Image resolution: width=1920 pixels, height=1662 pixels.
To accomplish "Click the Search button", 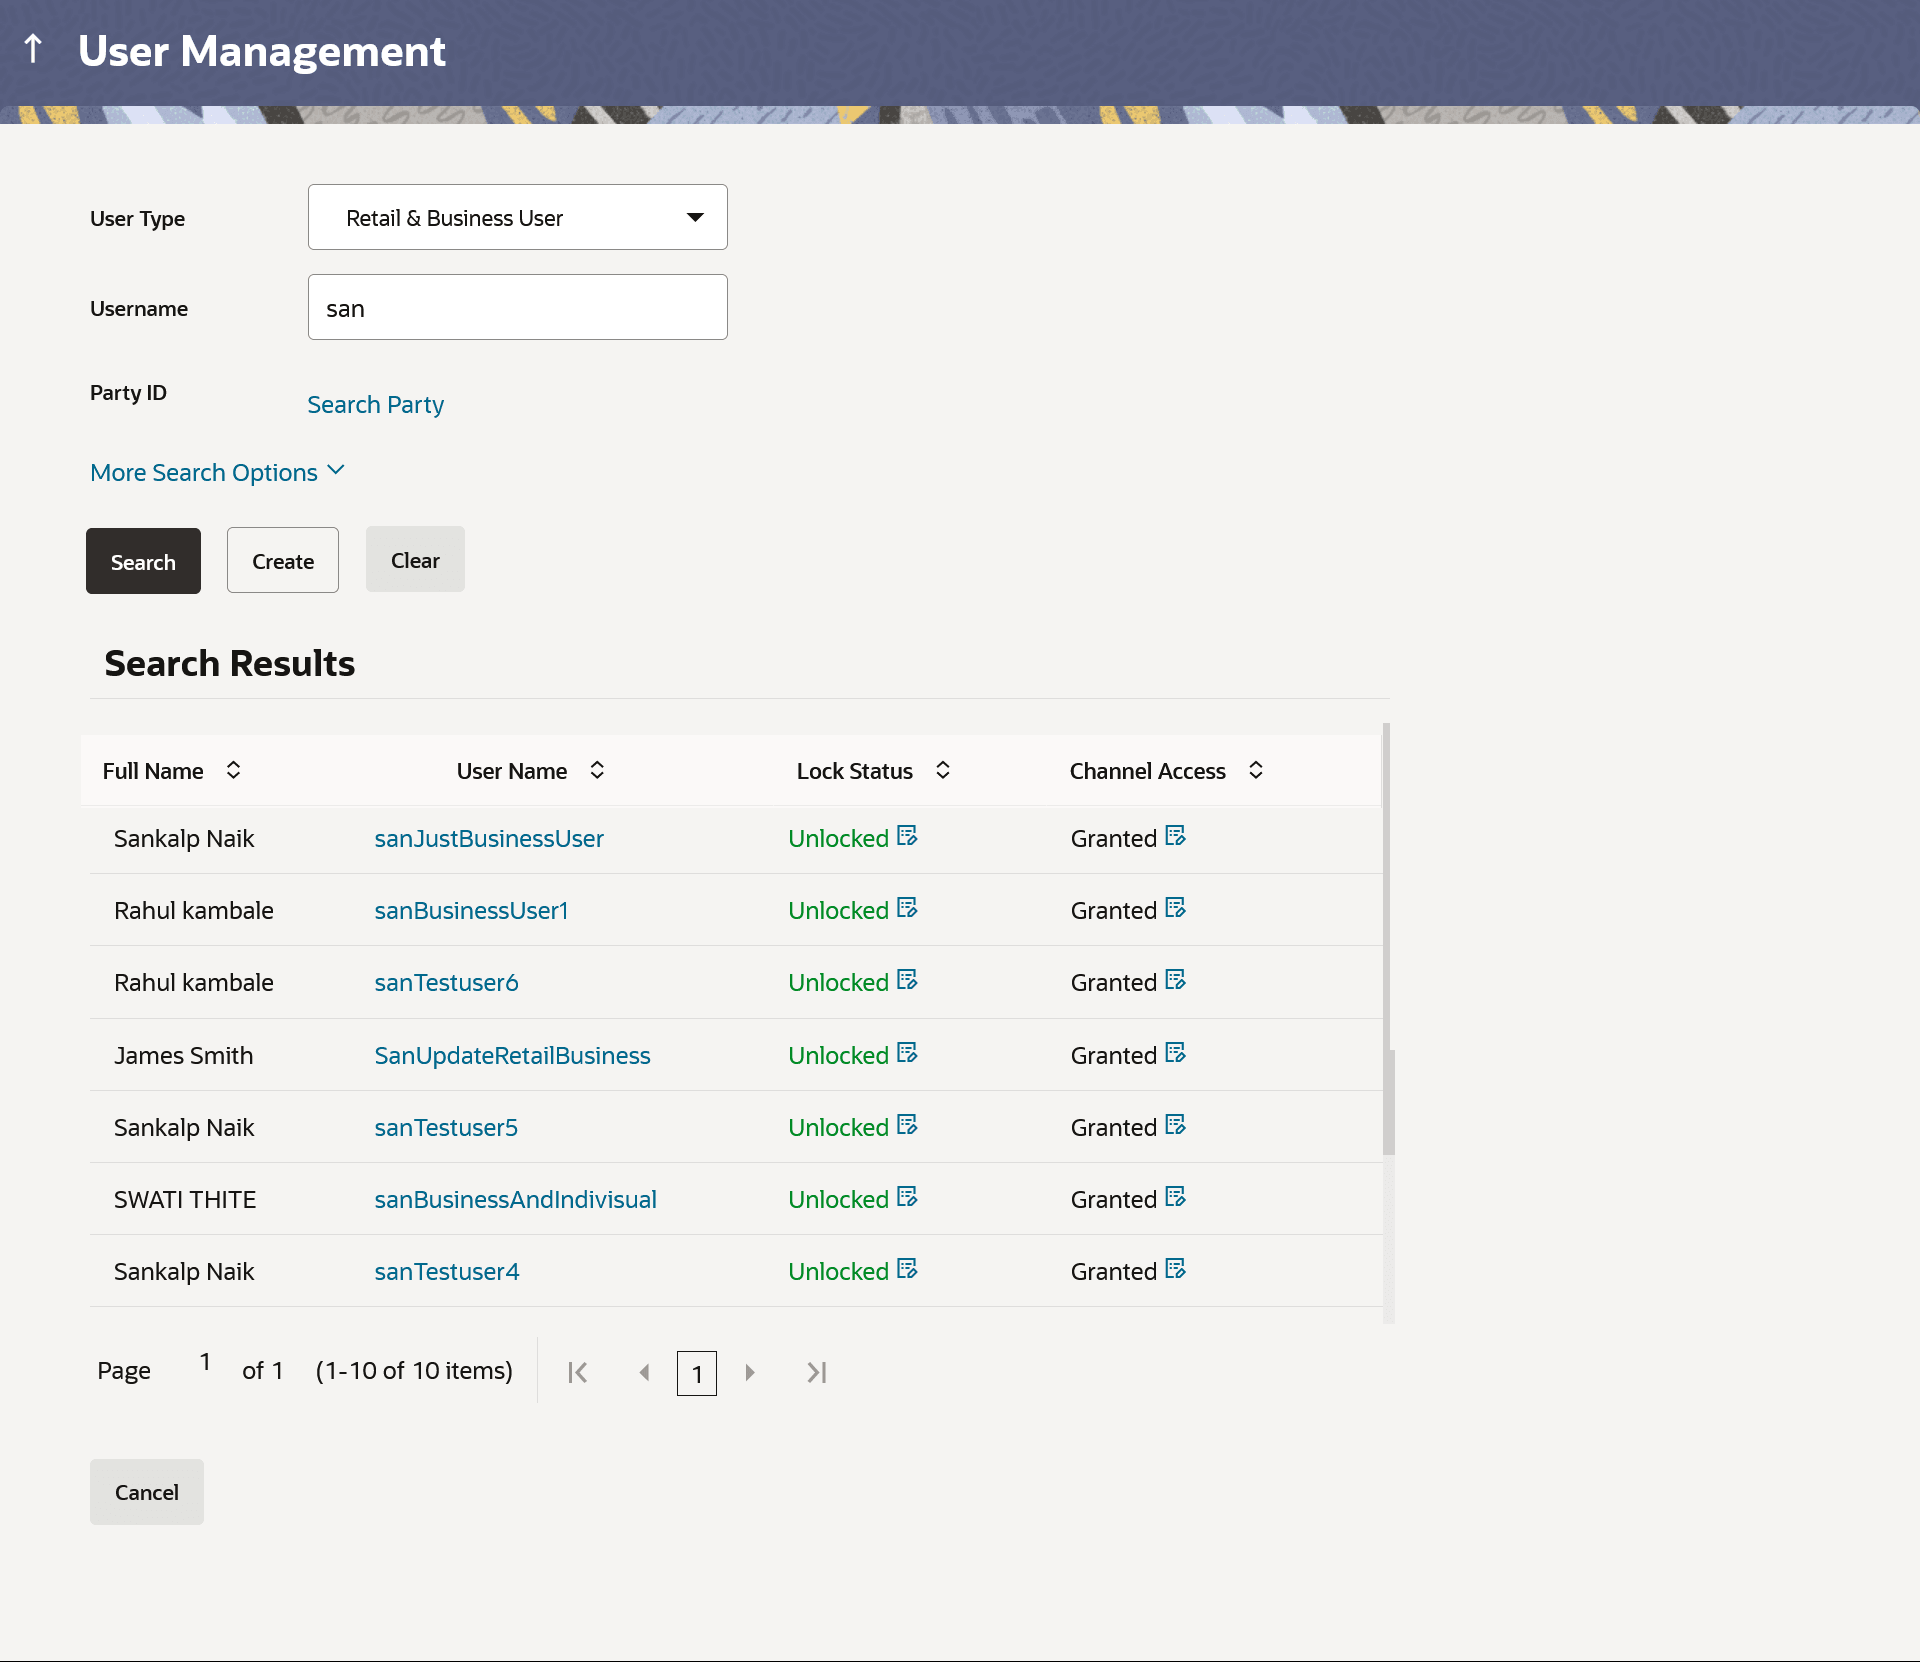I will tap(143, 561).
